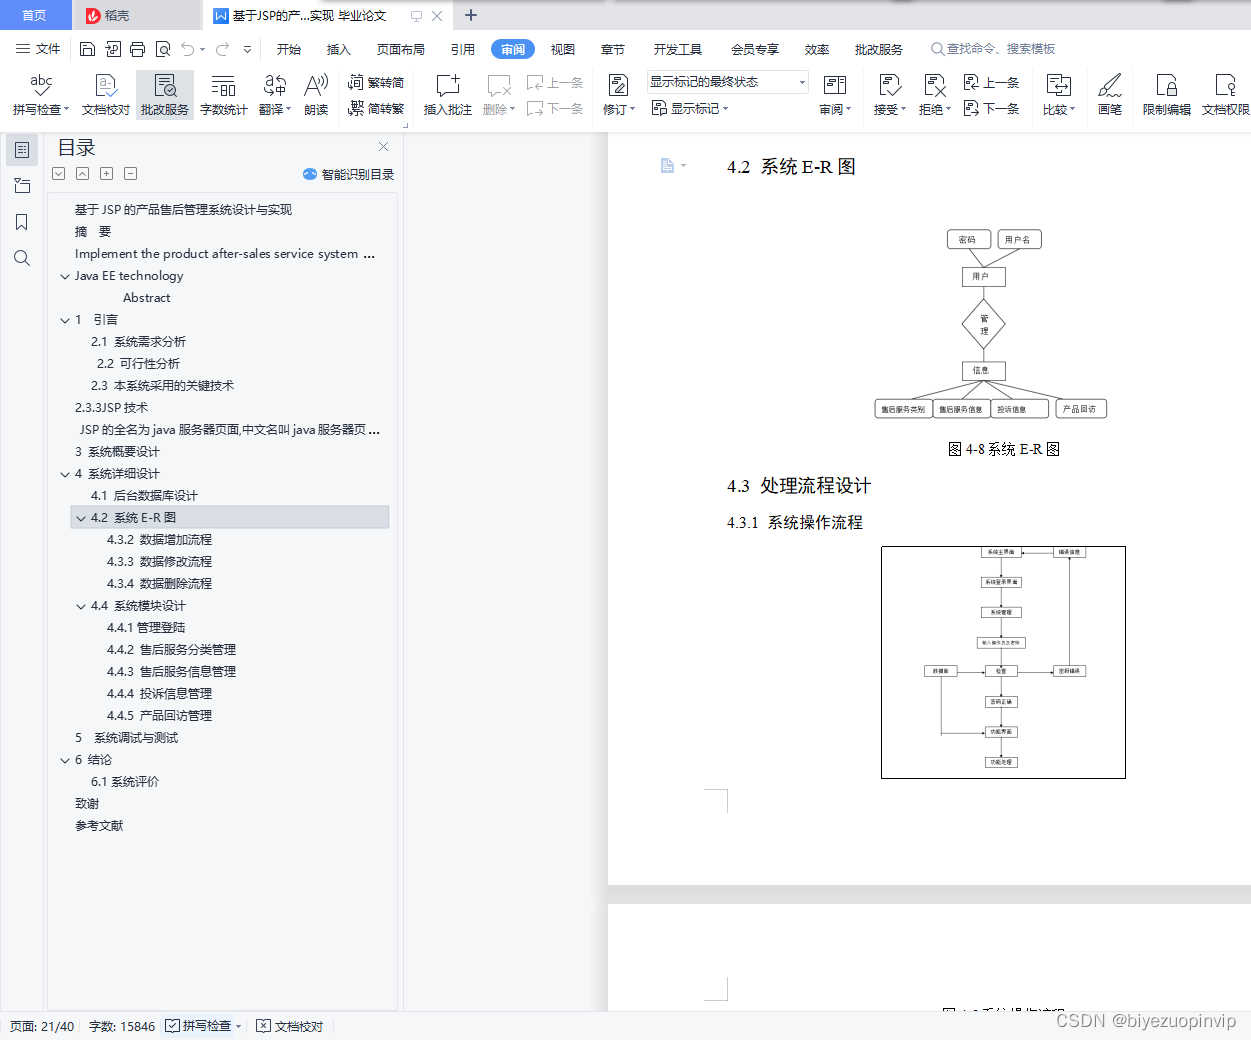Image resolution: width=1251 pixels, height=1040 pixels.
Task: Open the 文件 menu
Action: tap(38, 49)
